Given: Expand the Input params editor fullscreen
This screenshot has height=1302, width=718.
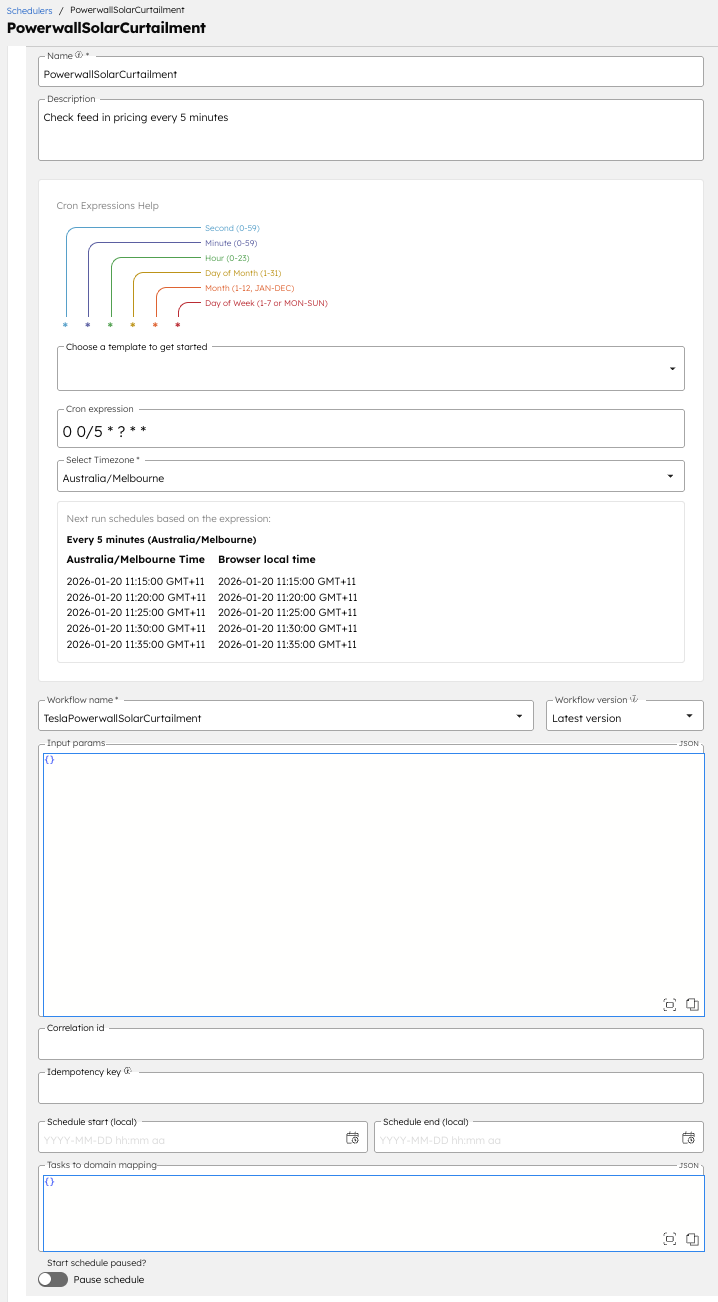Looking at the screenshot, I should pyautogui.click(x=670, y=1004).
